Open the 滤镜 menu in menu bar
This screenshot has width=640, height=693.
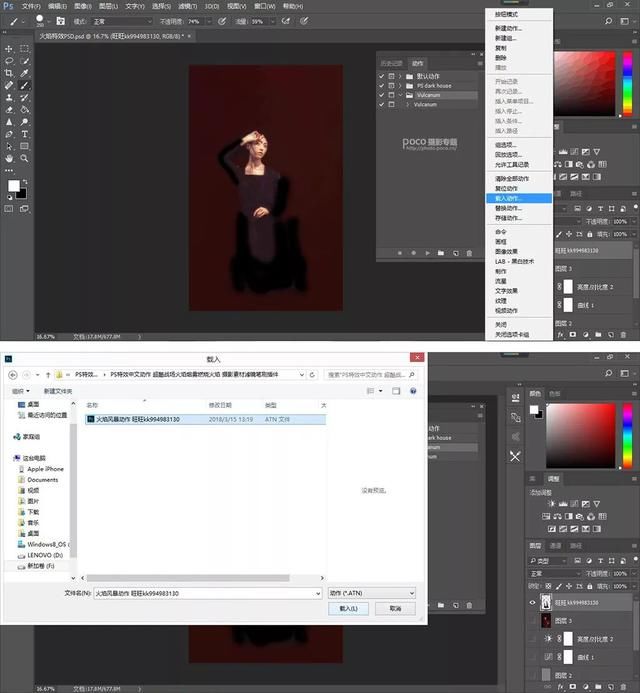pyautogui.click(x=185, y=6)
